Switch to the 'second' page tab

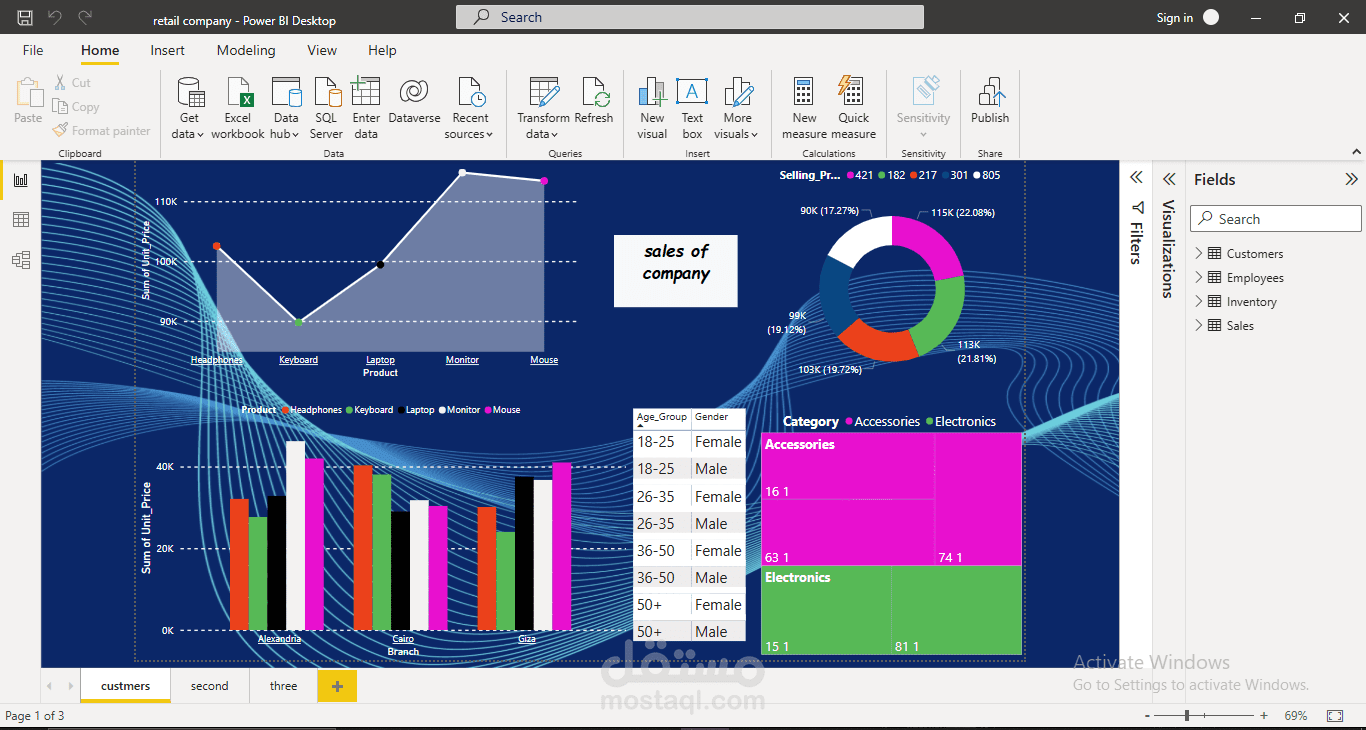pyautogui.click(x=210, y=686)
